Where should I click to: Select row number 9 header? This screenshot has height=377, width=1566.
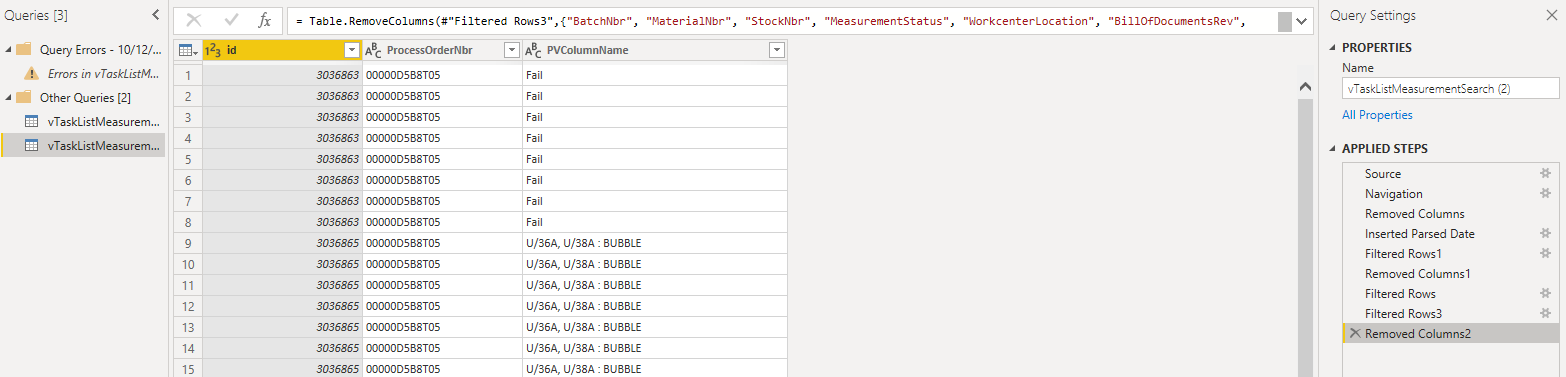[187, 242]
